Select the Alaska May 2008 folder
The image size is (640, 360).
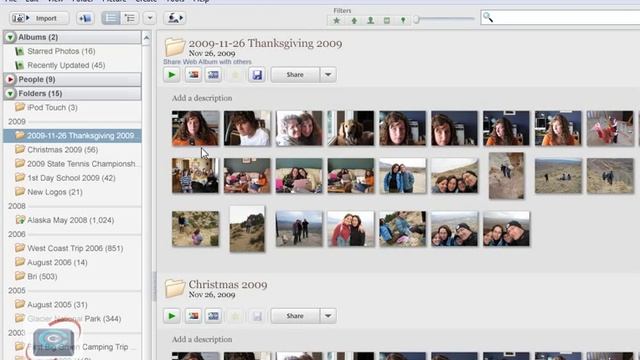[70, 220]
